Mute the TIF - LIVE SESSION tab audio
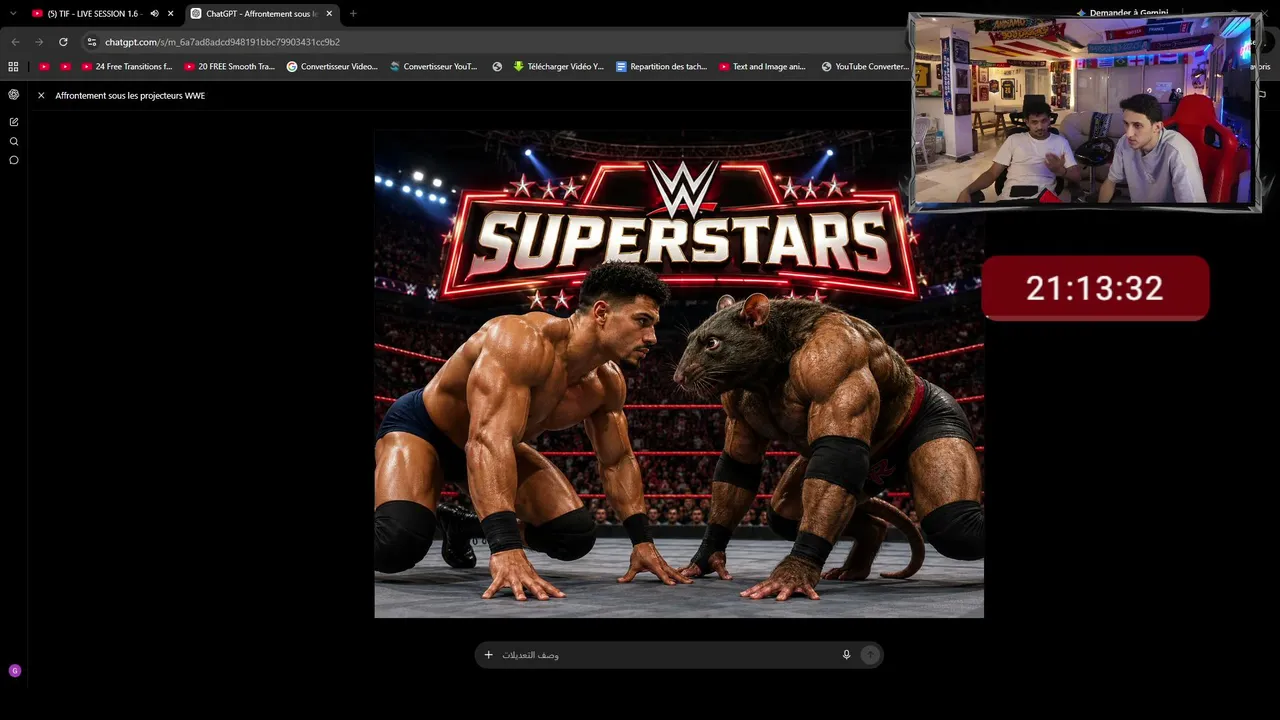This screenshot has height=720, width=1280. click(x=154, y=14)
